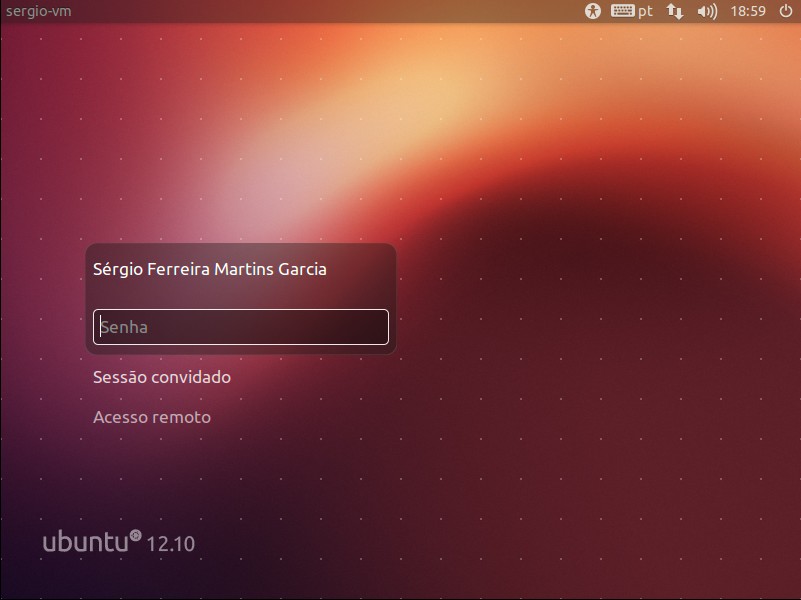
Task: Open the network connections indicator
Action: (675, 11)
